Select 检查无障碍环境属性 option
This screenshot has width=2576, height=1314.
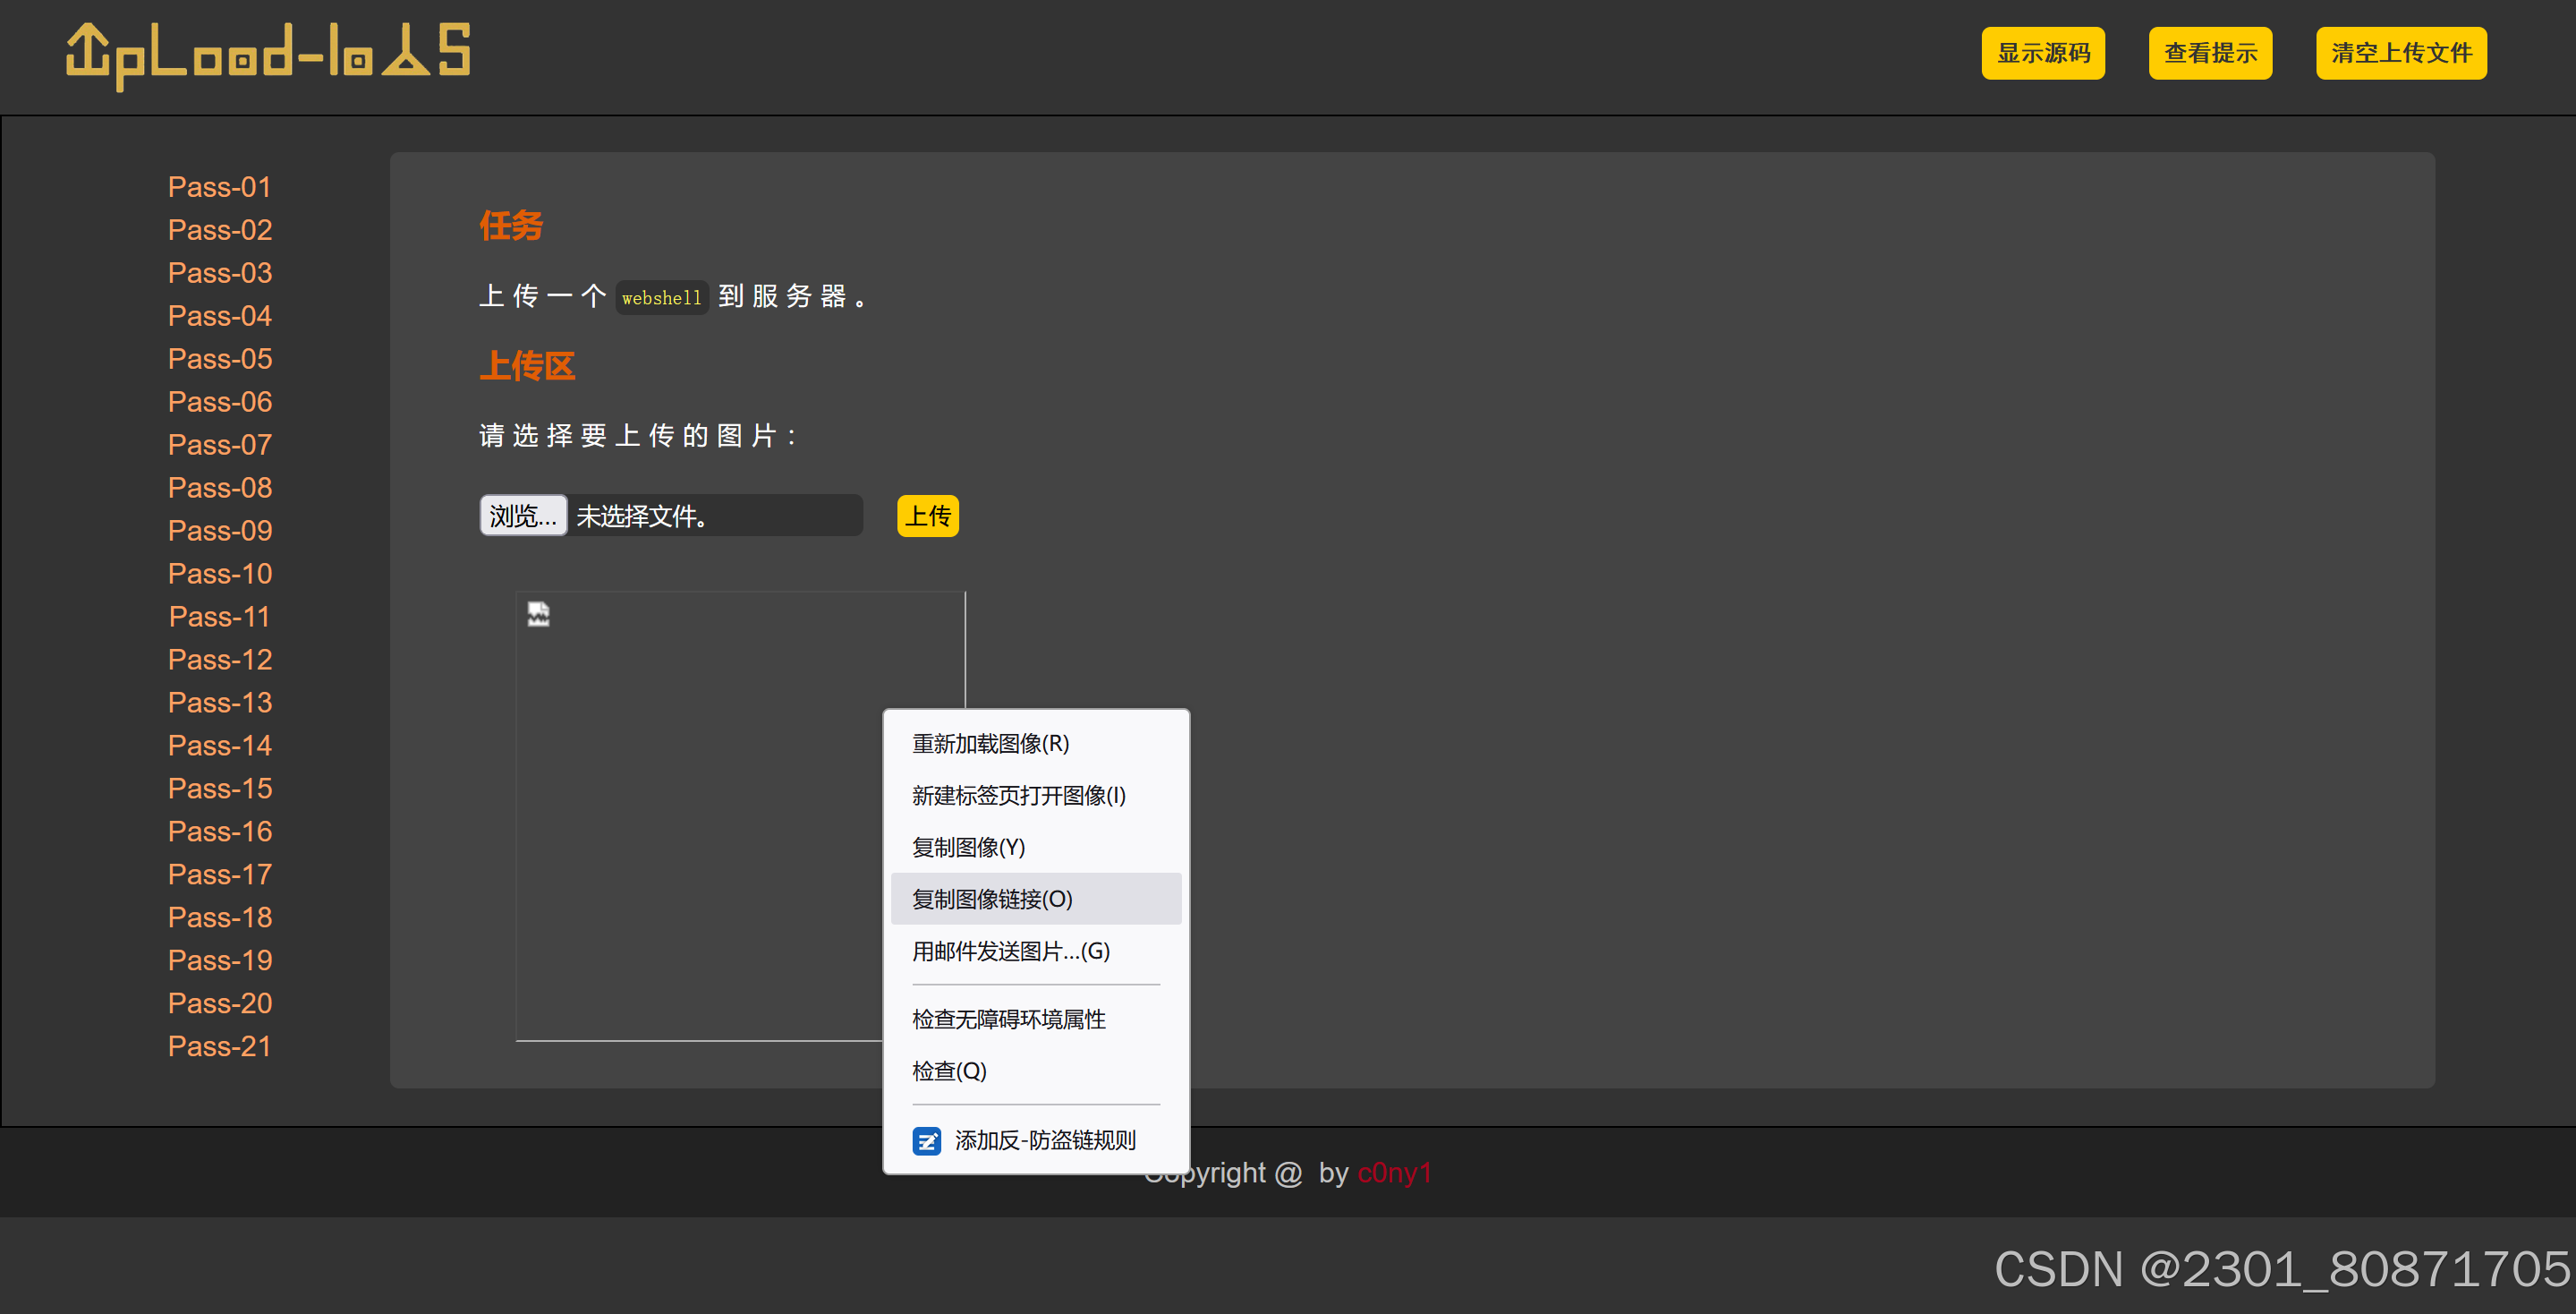coord(1008,1019)
